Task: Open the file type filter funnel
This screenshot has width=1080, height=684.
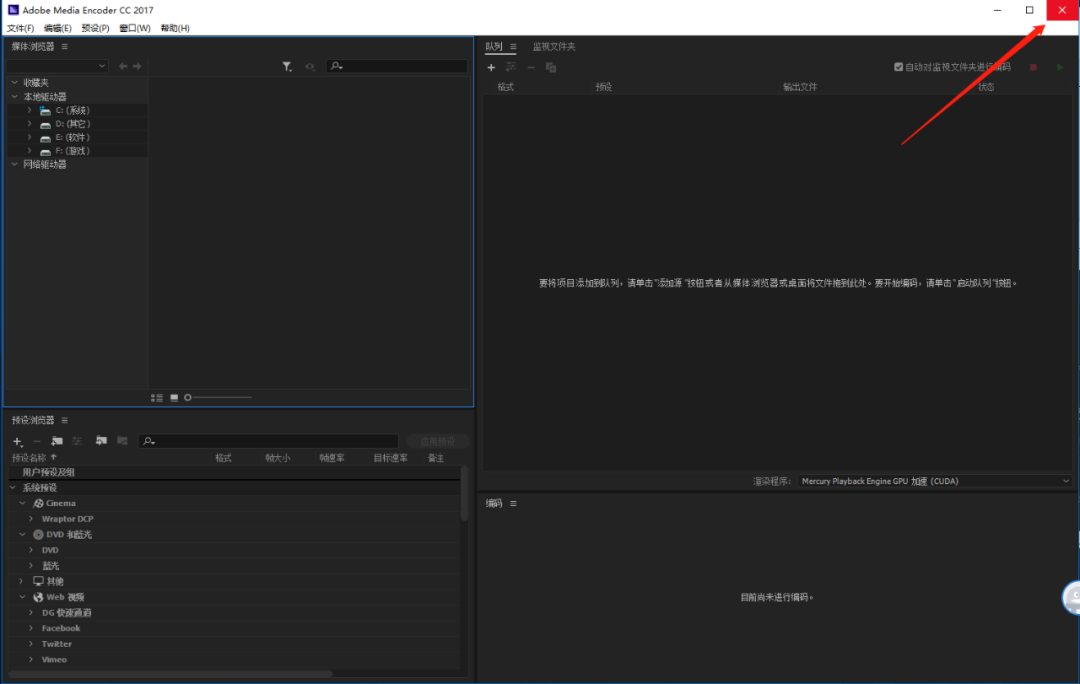Action: point(287,67)
